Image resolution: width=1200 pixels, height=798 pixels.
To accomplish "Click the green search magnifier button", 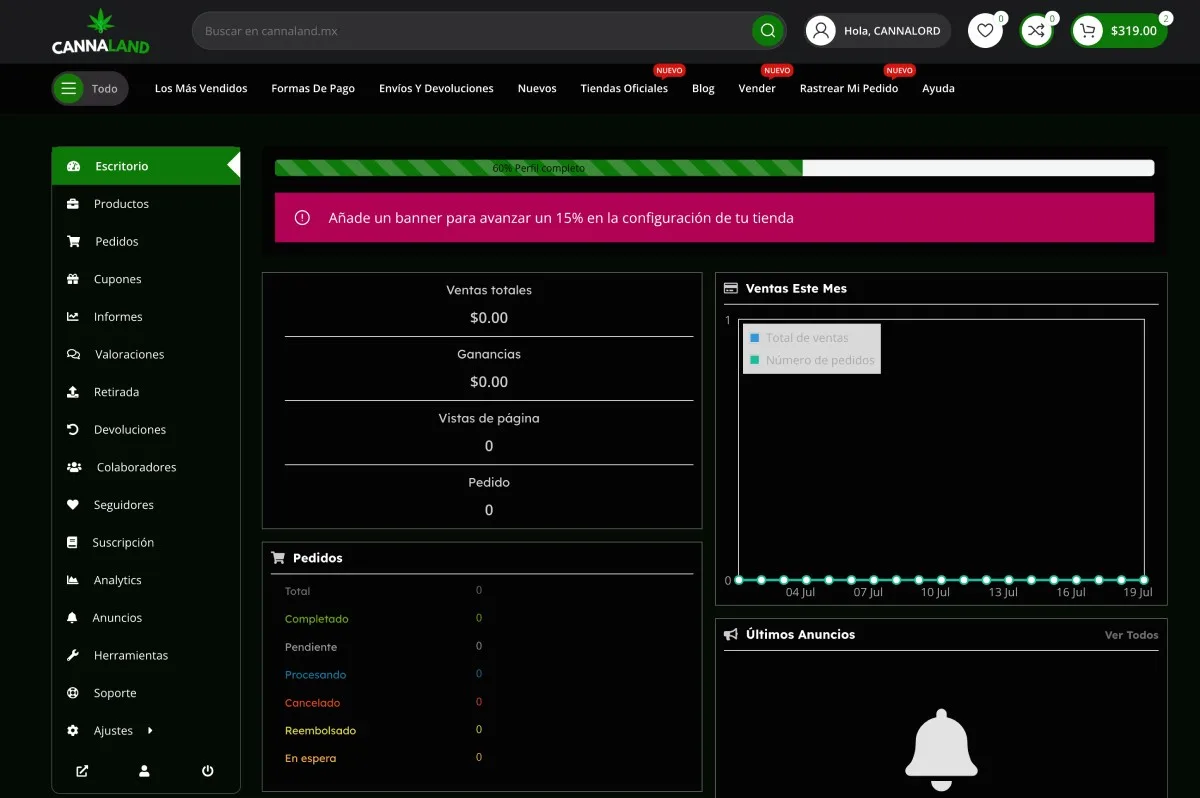I will pos(767,31).
